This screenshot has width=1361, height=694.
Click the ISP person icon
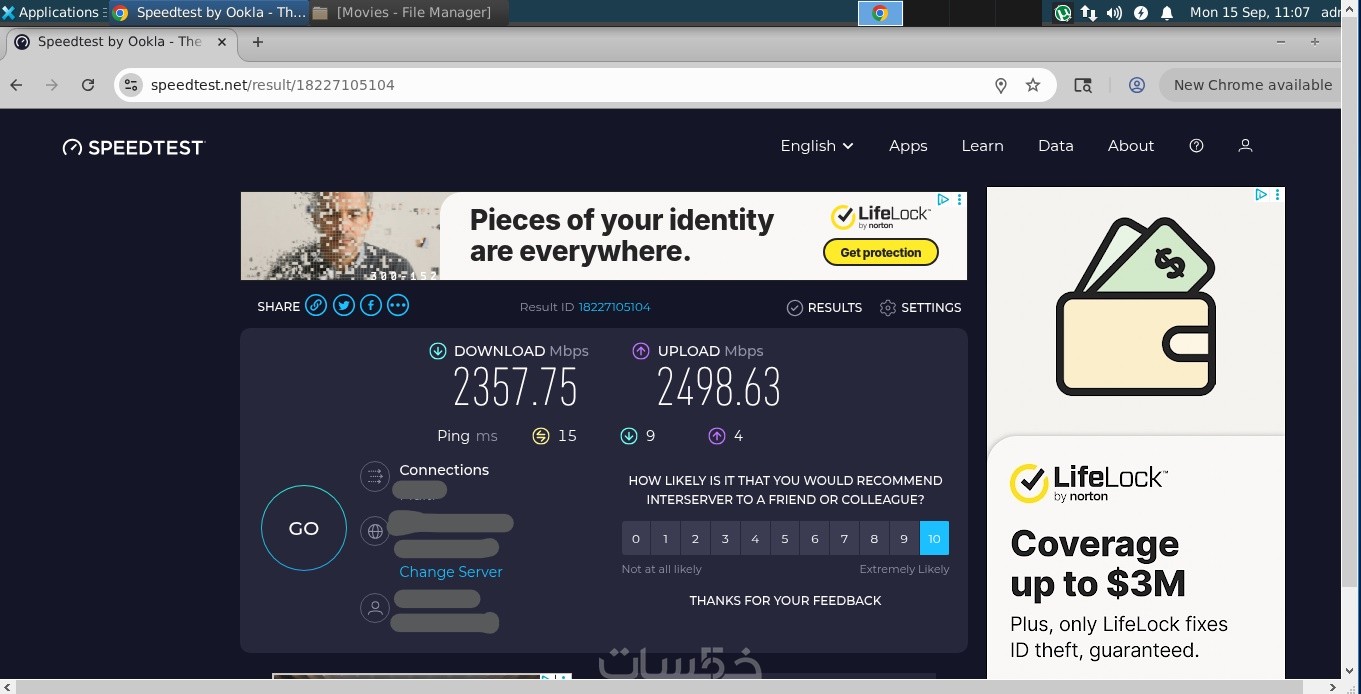pyautogui.click(x=375, y=607)
